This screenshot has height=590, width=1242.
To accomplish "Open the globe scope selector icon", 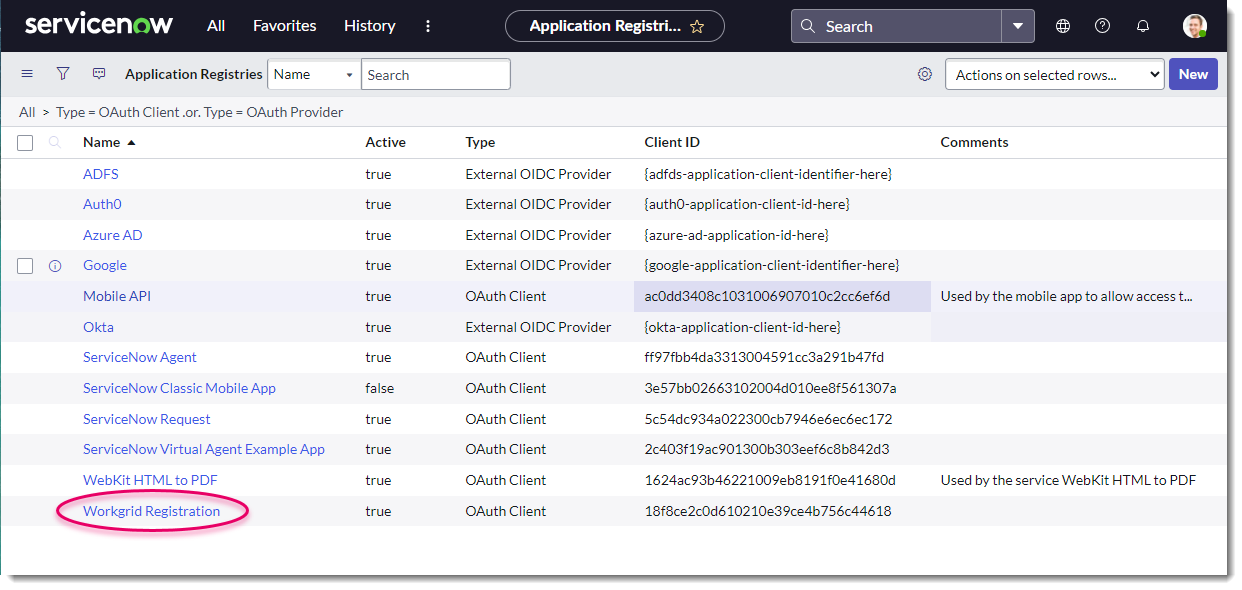I will pos(1063,26).
